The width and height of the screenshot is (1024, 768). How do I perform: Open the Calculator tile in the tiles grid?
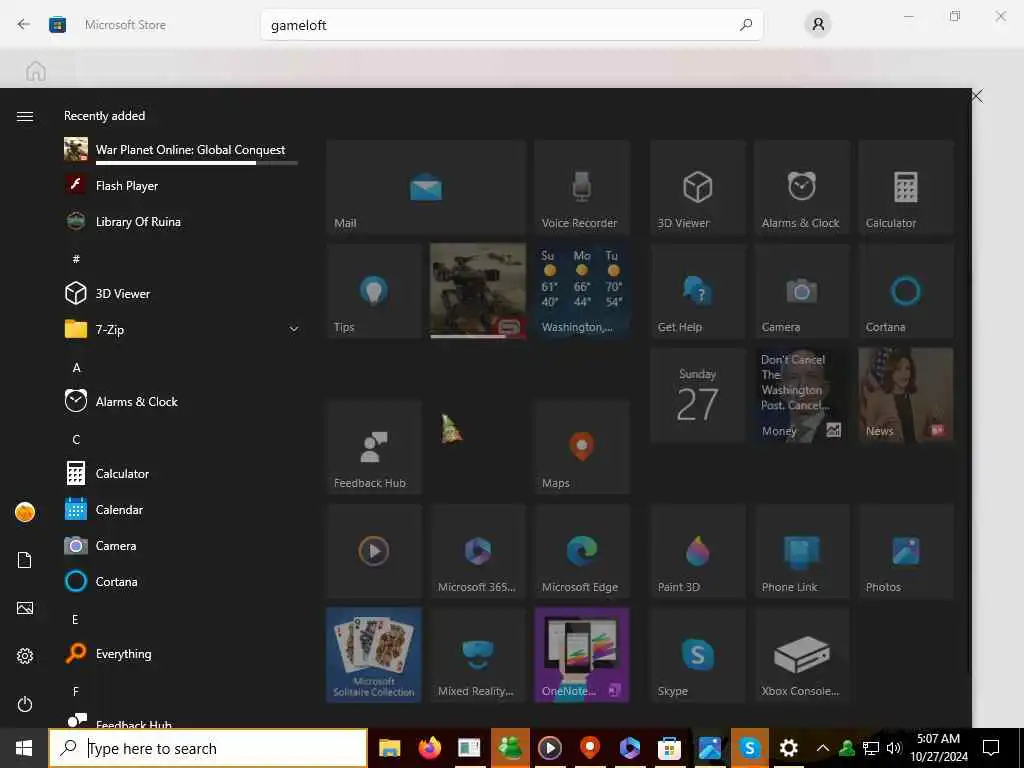coord(906,187)
